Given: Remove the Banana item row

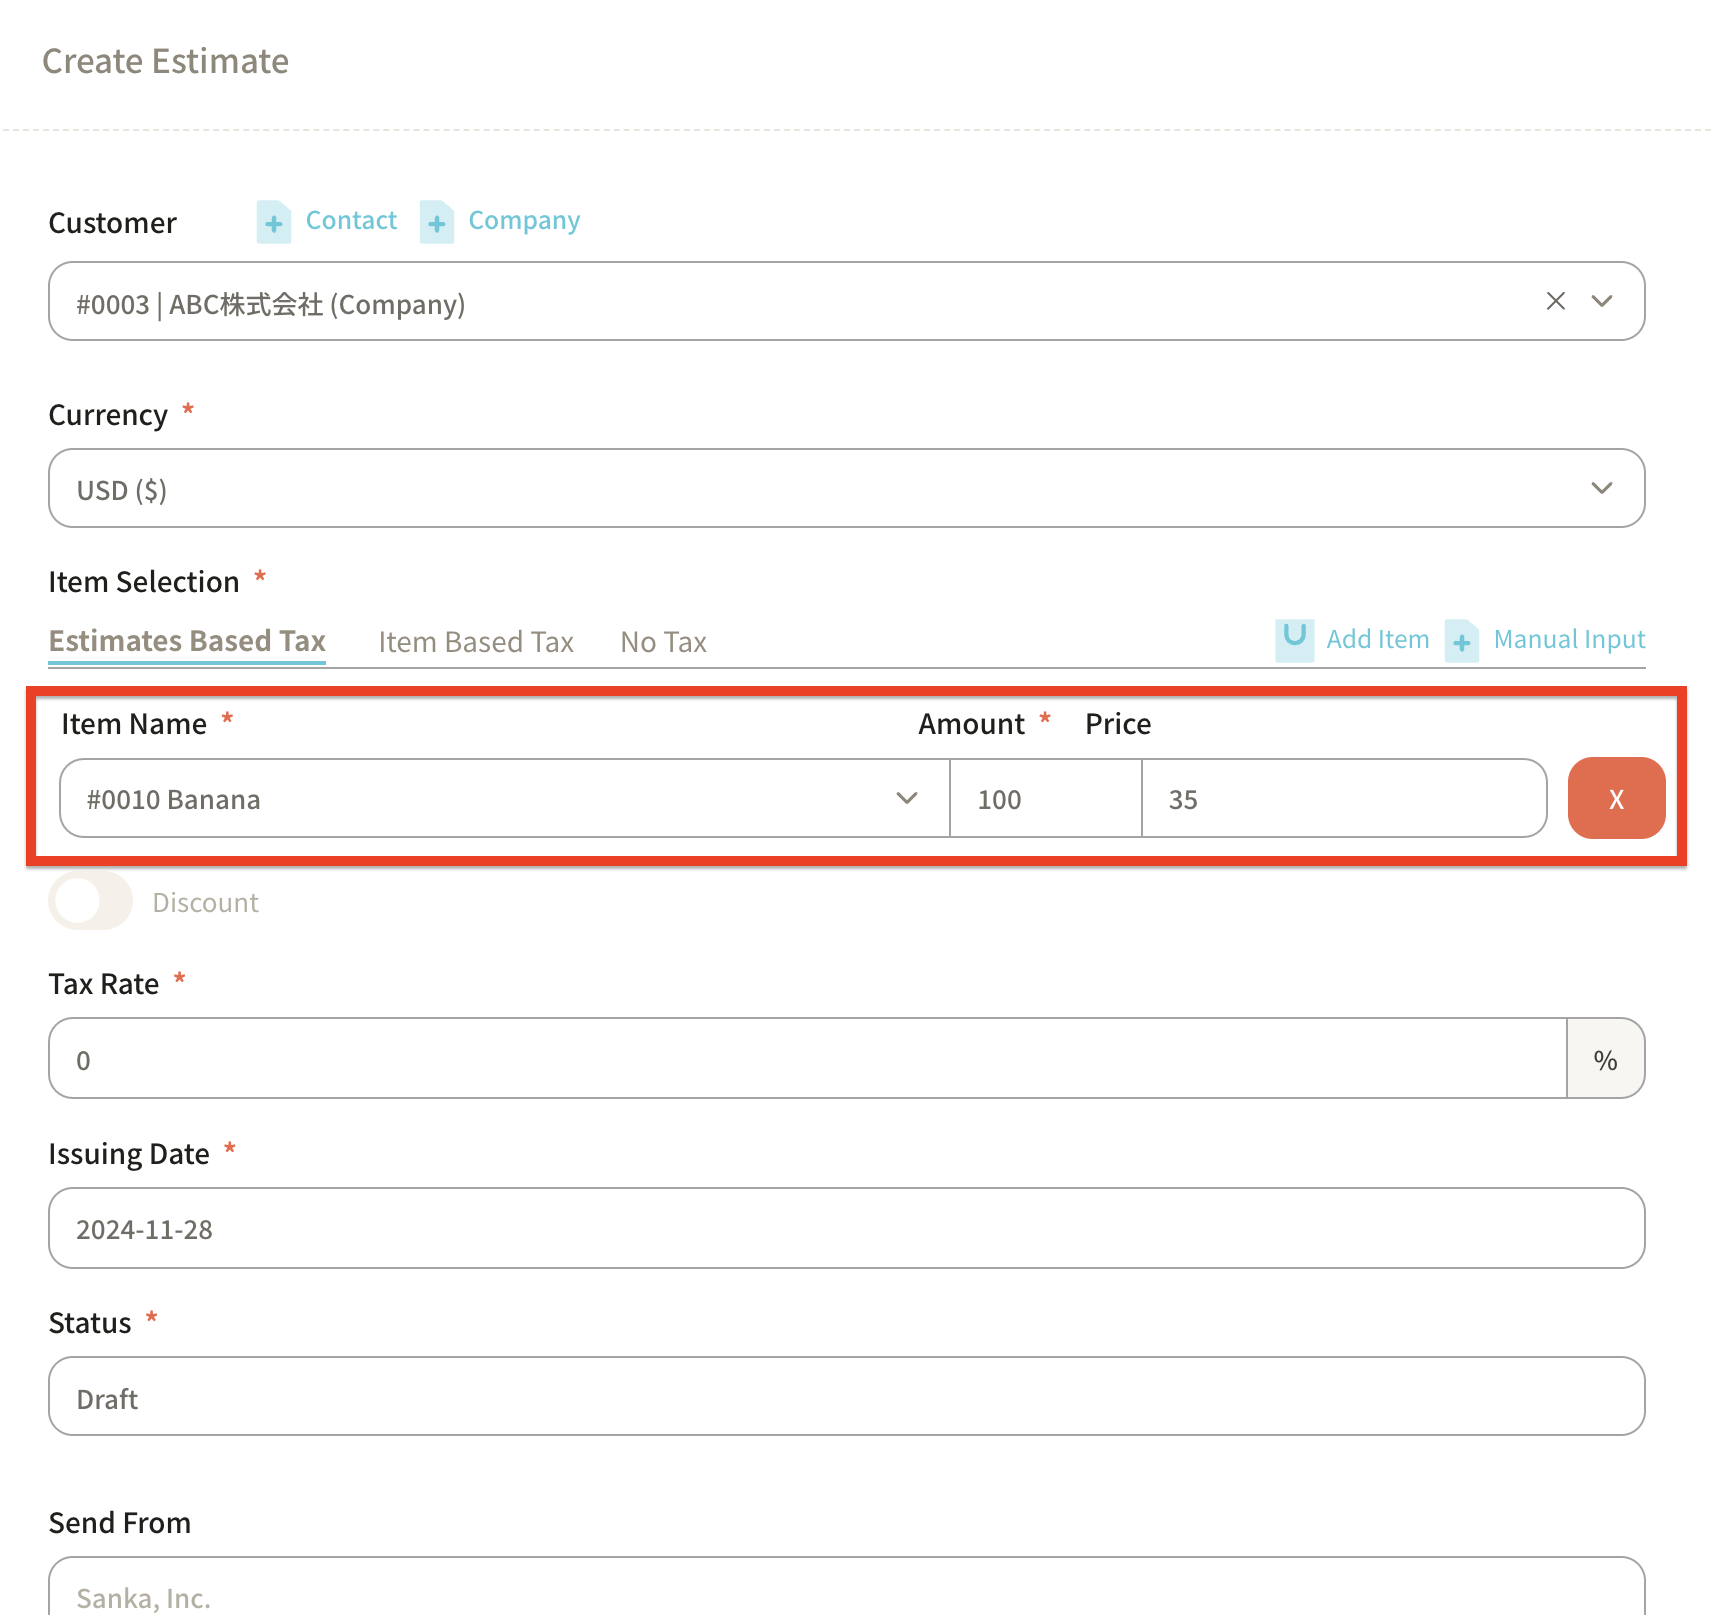Looking at the screenshot, I should pos(1615,798).
